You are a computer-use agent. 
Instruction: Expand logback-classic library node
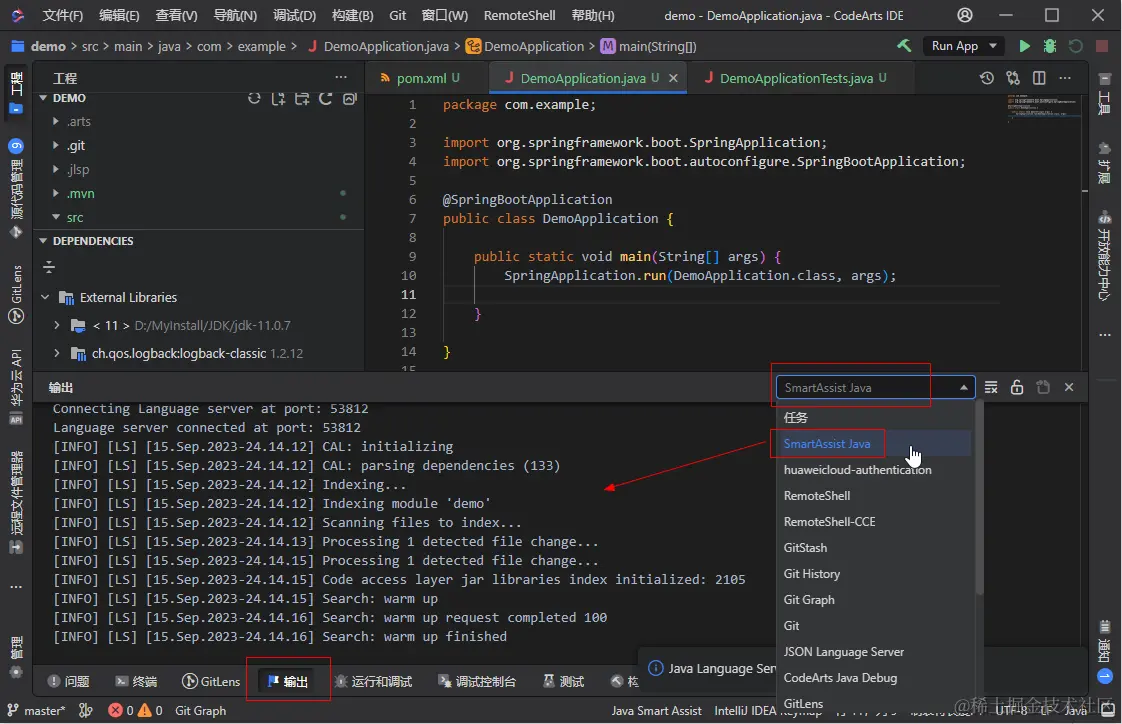tap(57, 353)
